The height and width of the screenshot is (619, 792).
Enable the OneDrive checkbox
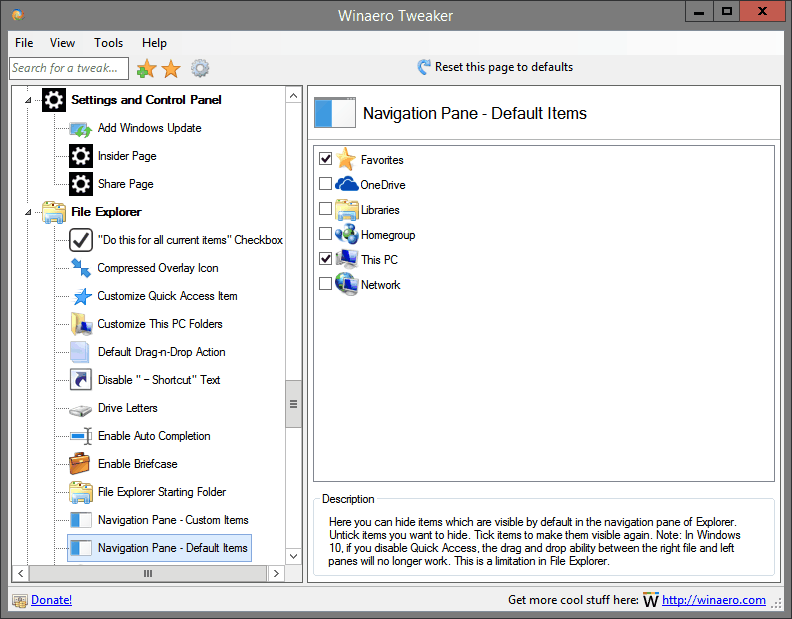click(x=326, y=183)
